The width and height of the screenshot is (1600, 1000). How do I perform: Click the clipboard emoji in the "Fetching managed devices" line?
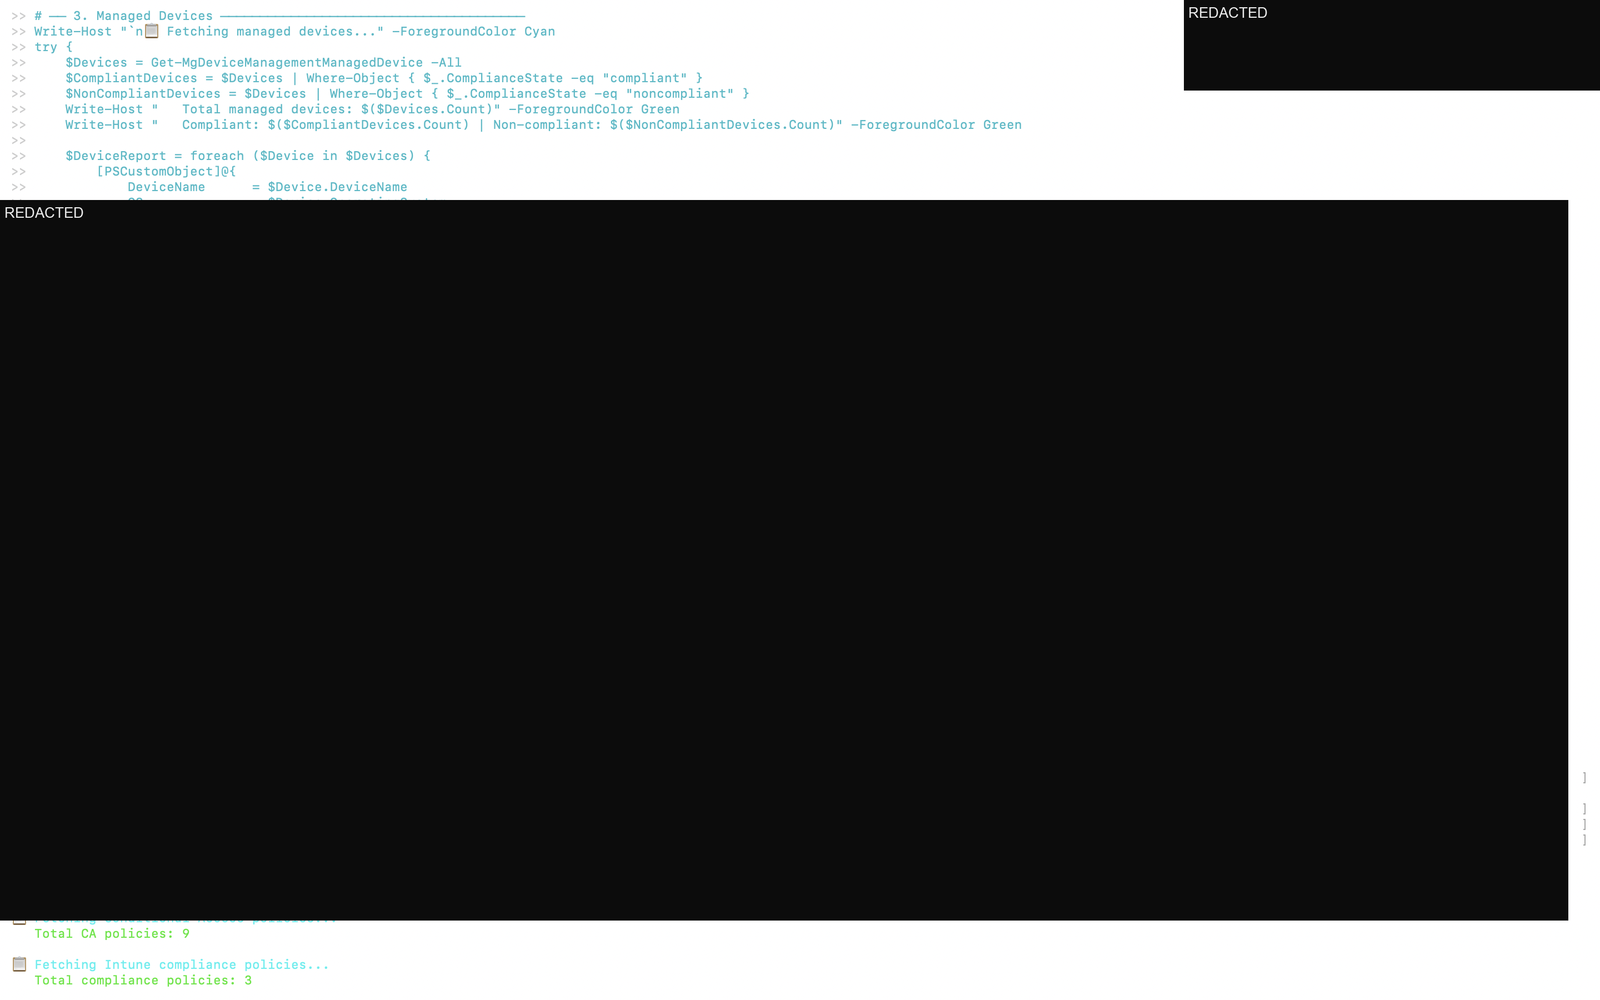pyautogui.click(x=152, y=31)
